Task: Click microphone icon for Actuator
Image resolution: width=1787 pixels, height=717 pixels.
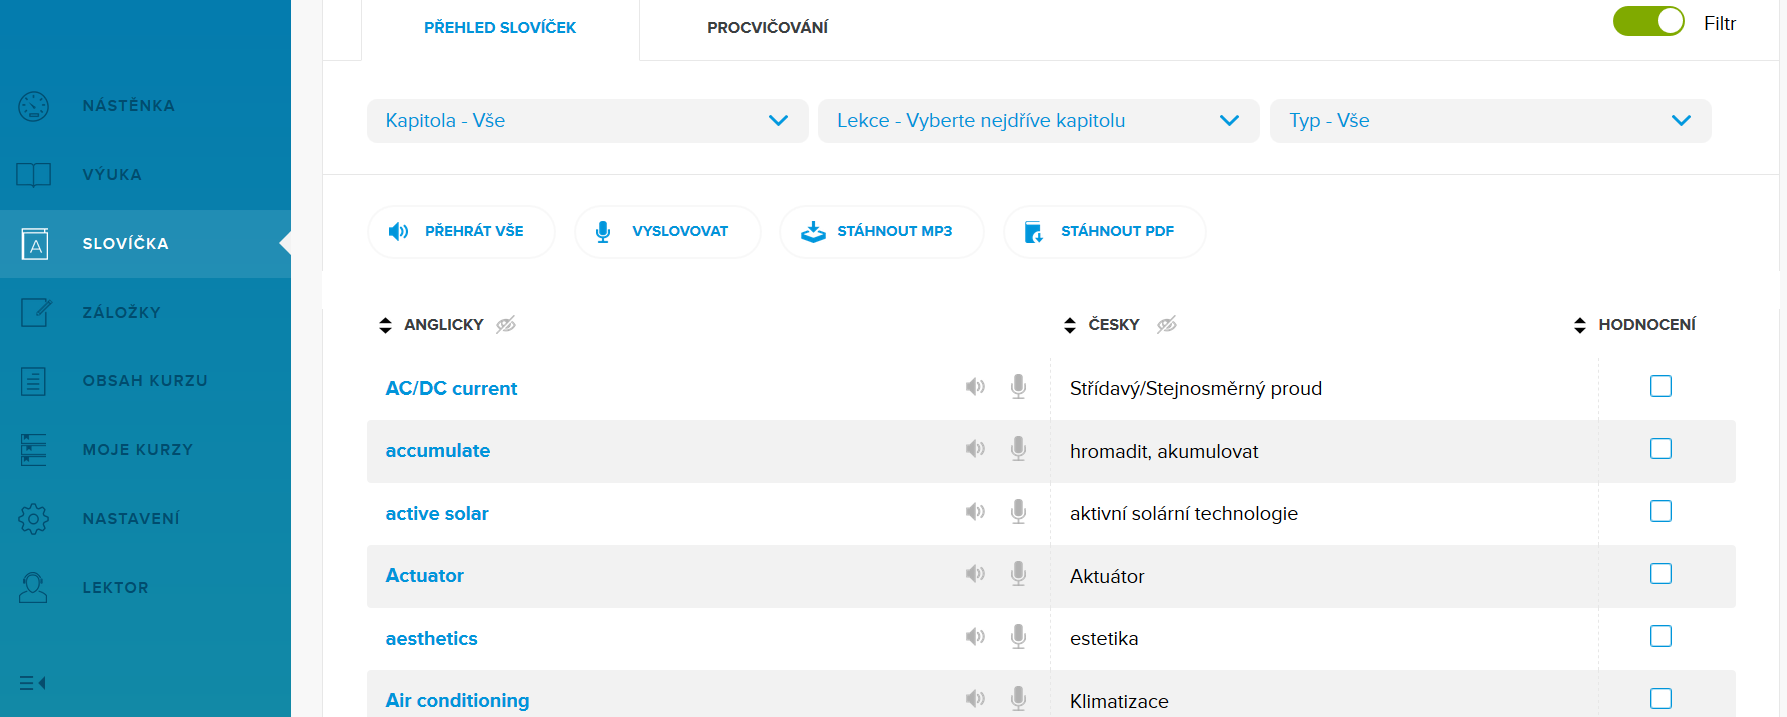Action: 1018,574
